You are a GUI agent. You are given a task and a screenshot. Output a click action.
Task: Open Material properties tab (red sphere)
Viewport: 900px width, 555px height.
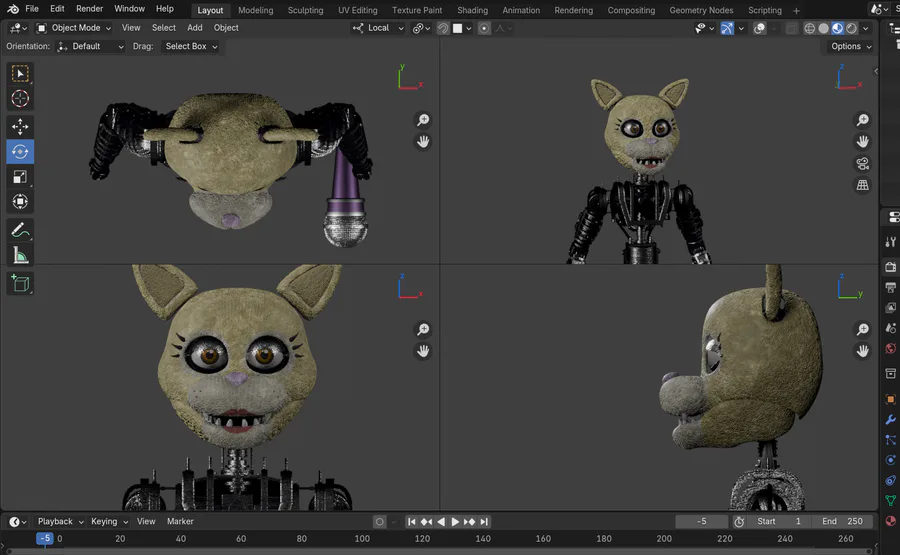click(x=891, y=521)
